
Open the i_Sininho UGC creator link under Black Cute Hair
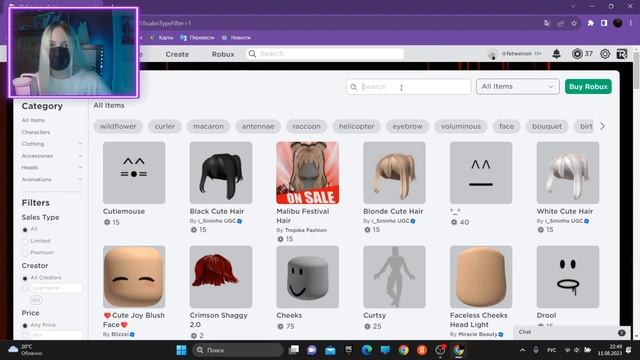[x=217, y=221]
